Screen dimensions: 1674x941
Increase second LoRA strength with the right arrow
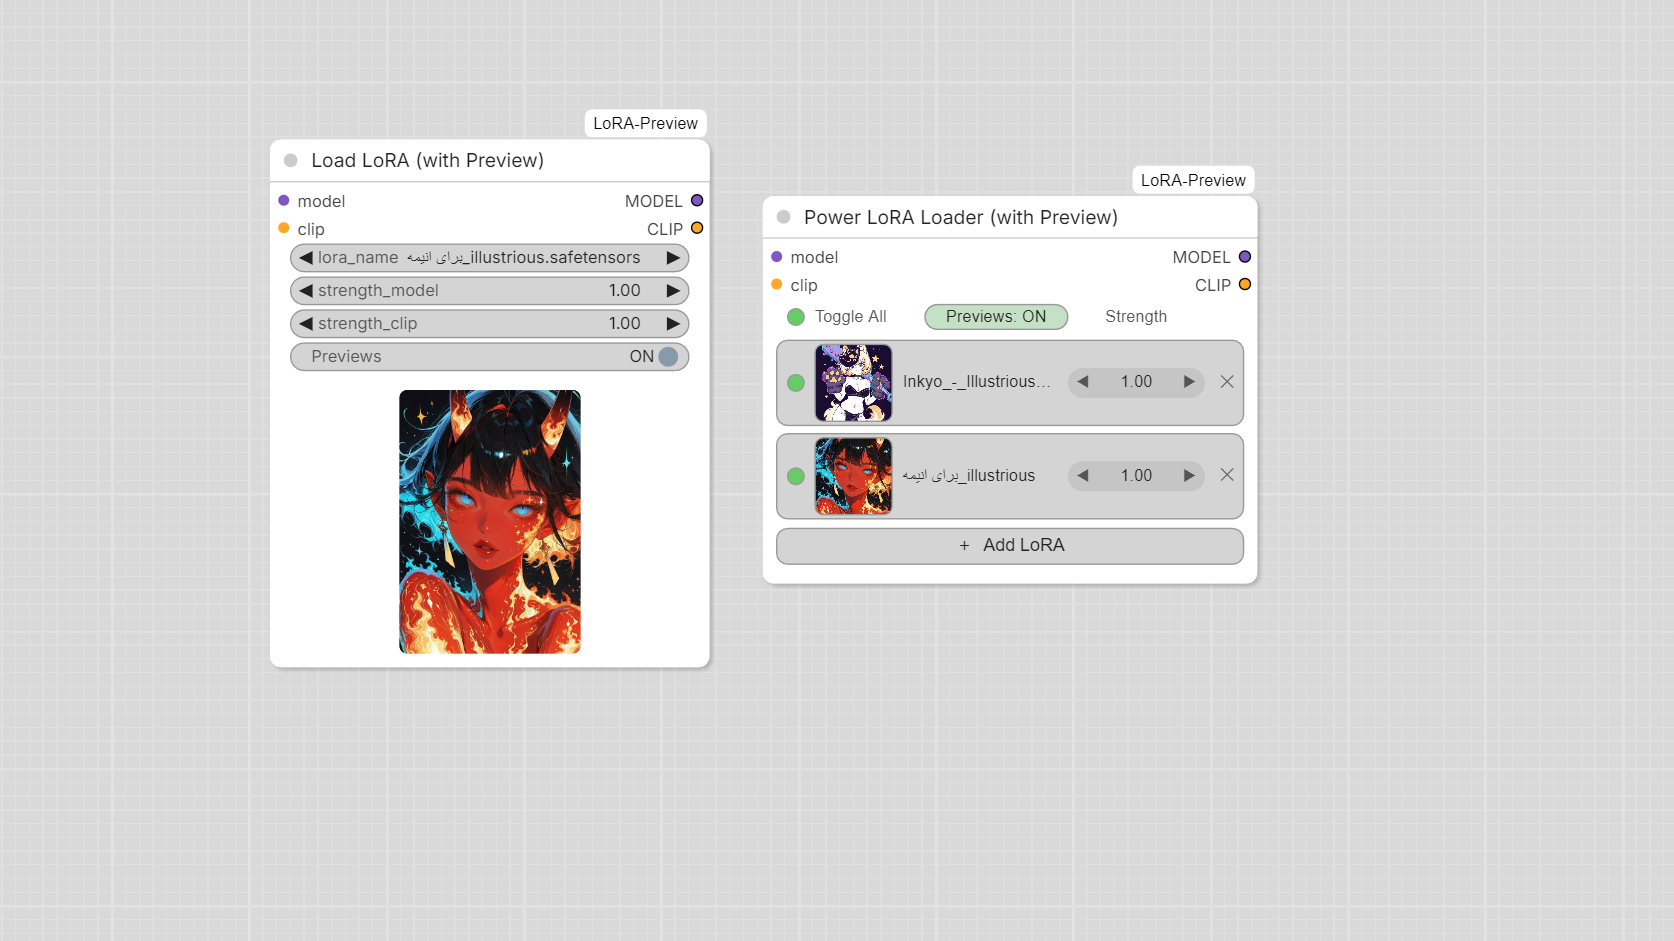coord(1189,476)
